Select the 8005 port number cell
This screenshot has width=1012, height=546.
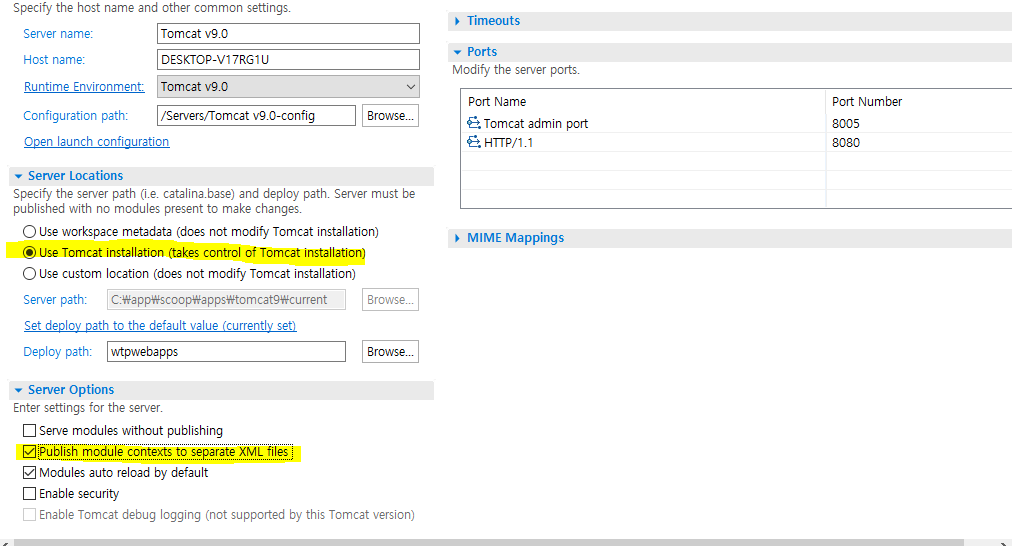pos(845,123)
